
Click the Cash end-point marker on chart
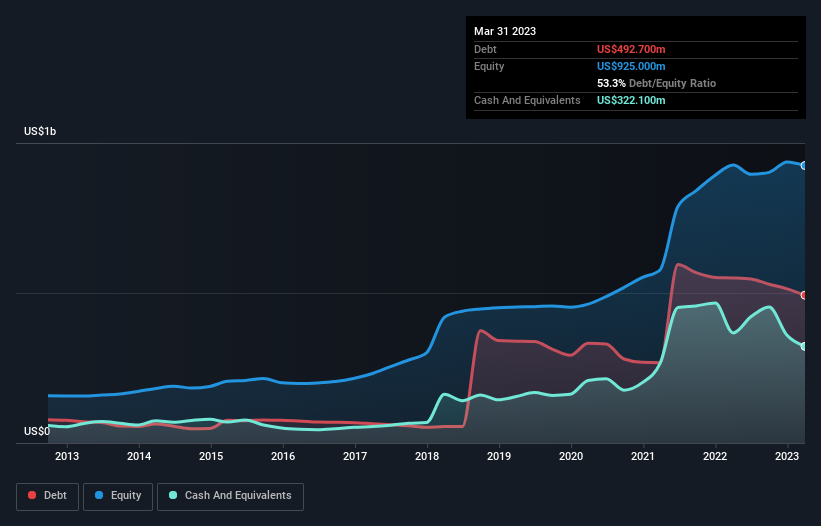pos(804,346)
